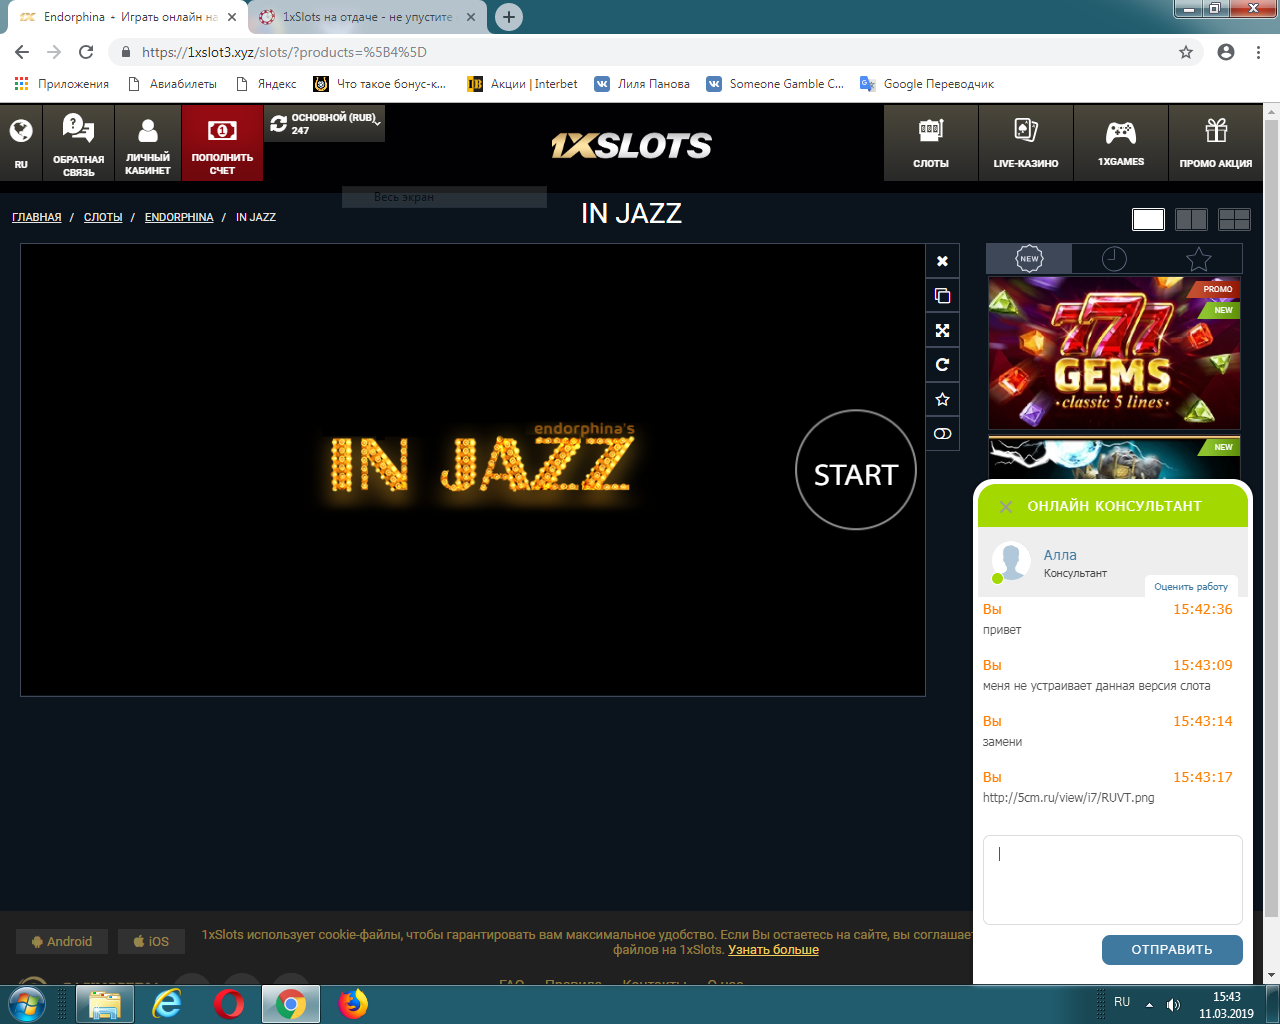Open the 5cm.ru link in chat

point(1068,798)
